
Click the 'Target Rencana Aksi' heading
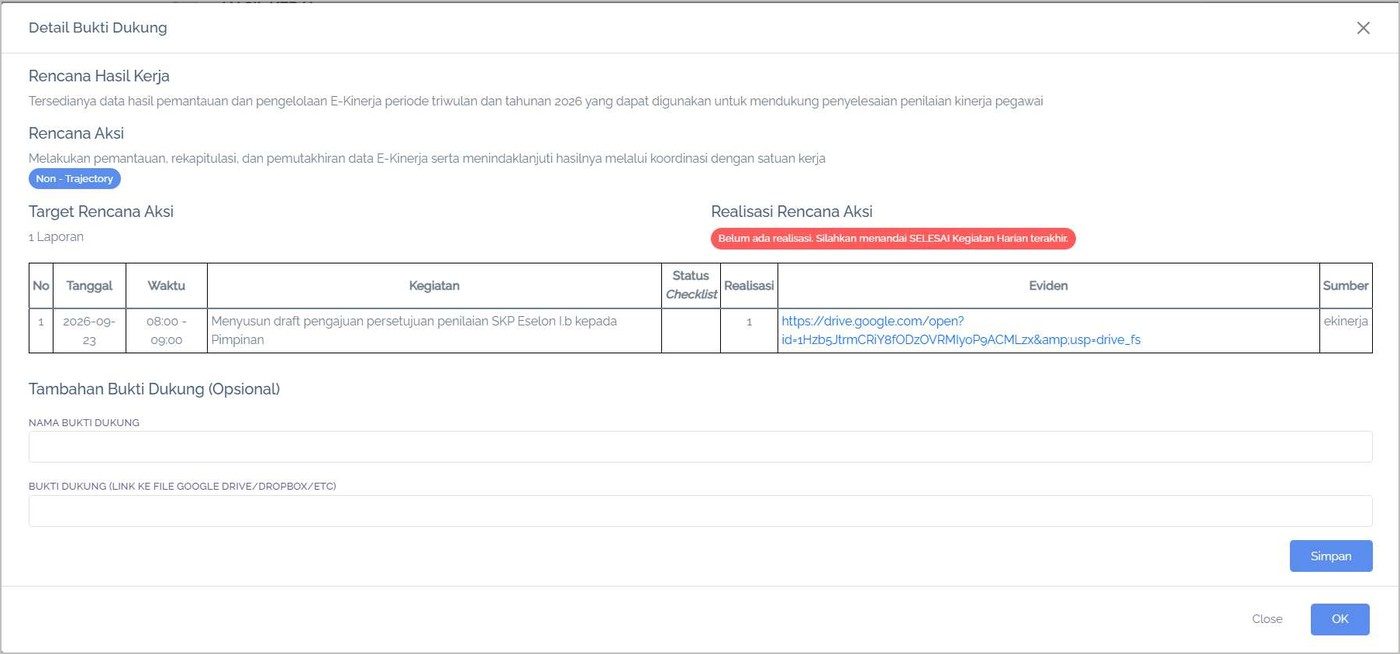click(x=101, y=211)
